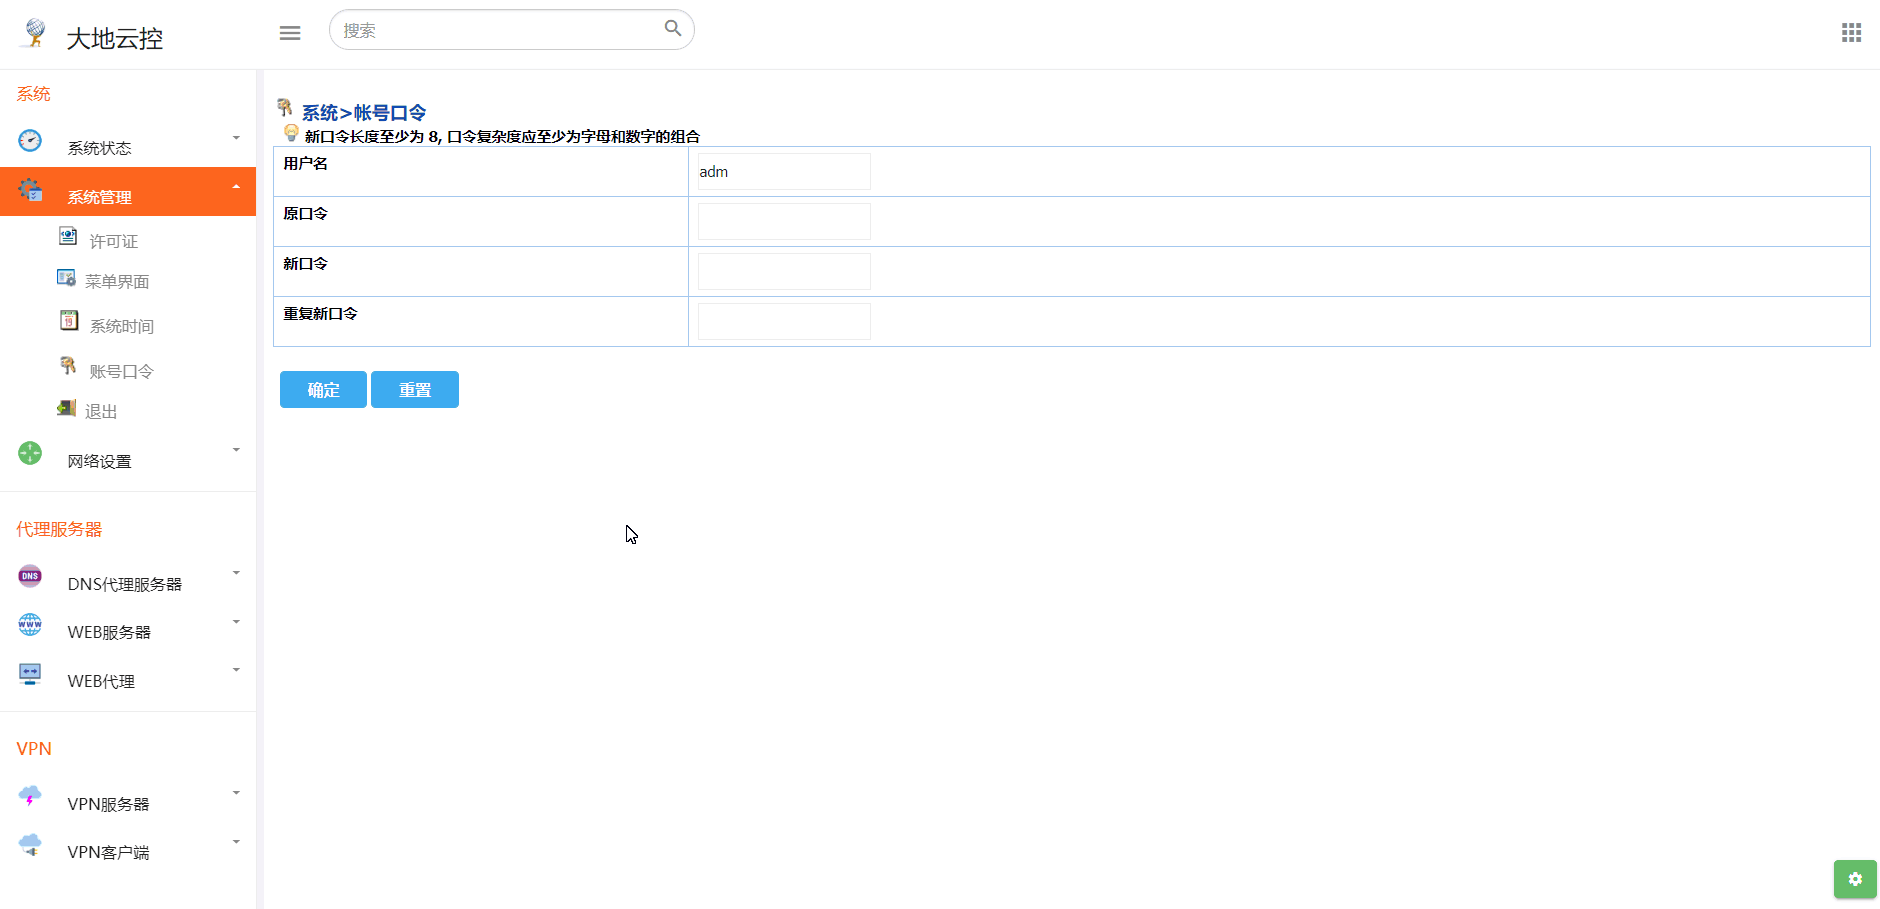Screen dimensions: 1880x909
Task: Click the search magnifier icon
Action: [x=673, y=28]
